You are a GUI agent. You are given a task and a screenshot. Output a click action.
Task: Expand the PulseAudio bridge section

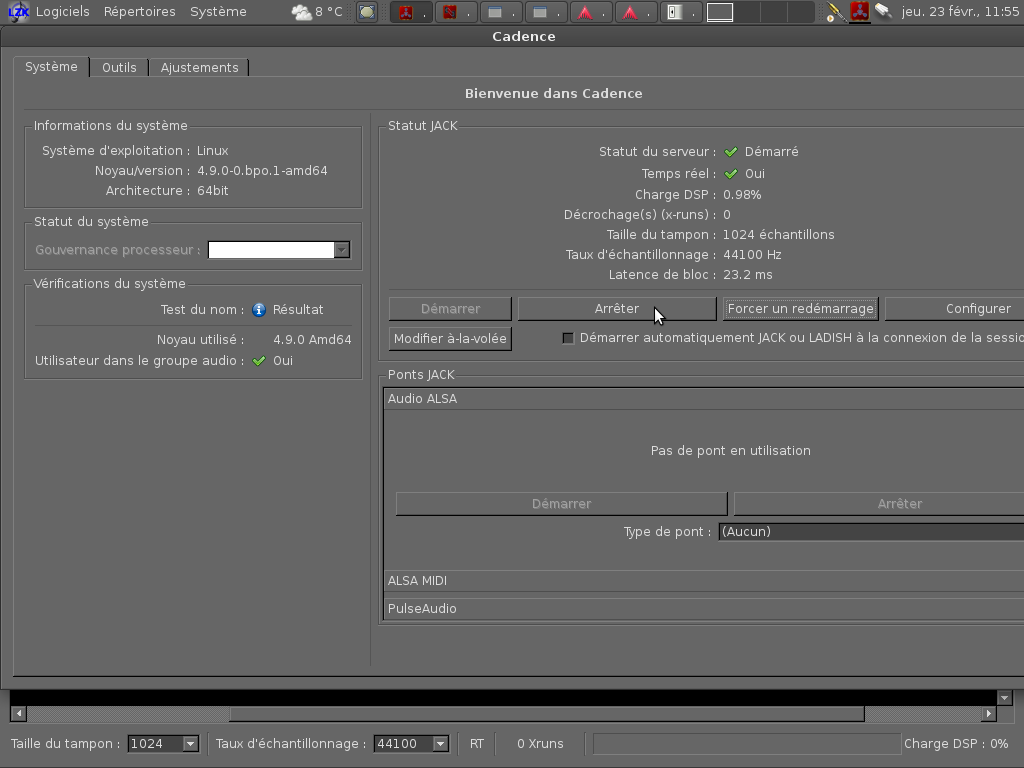(700, 609)
